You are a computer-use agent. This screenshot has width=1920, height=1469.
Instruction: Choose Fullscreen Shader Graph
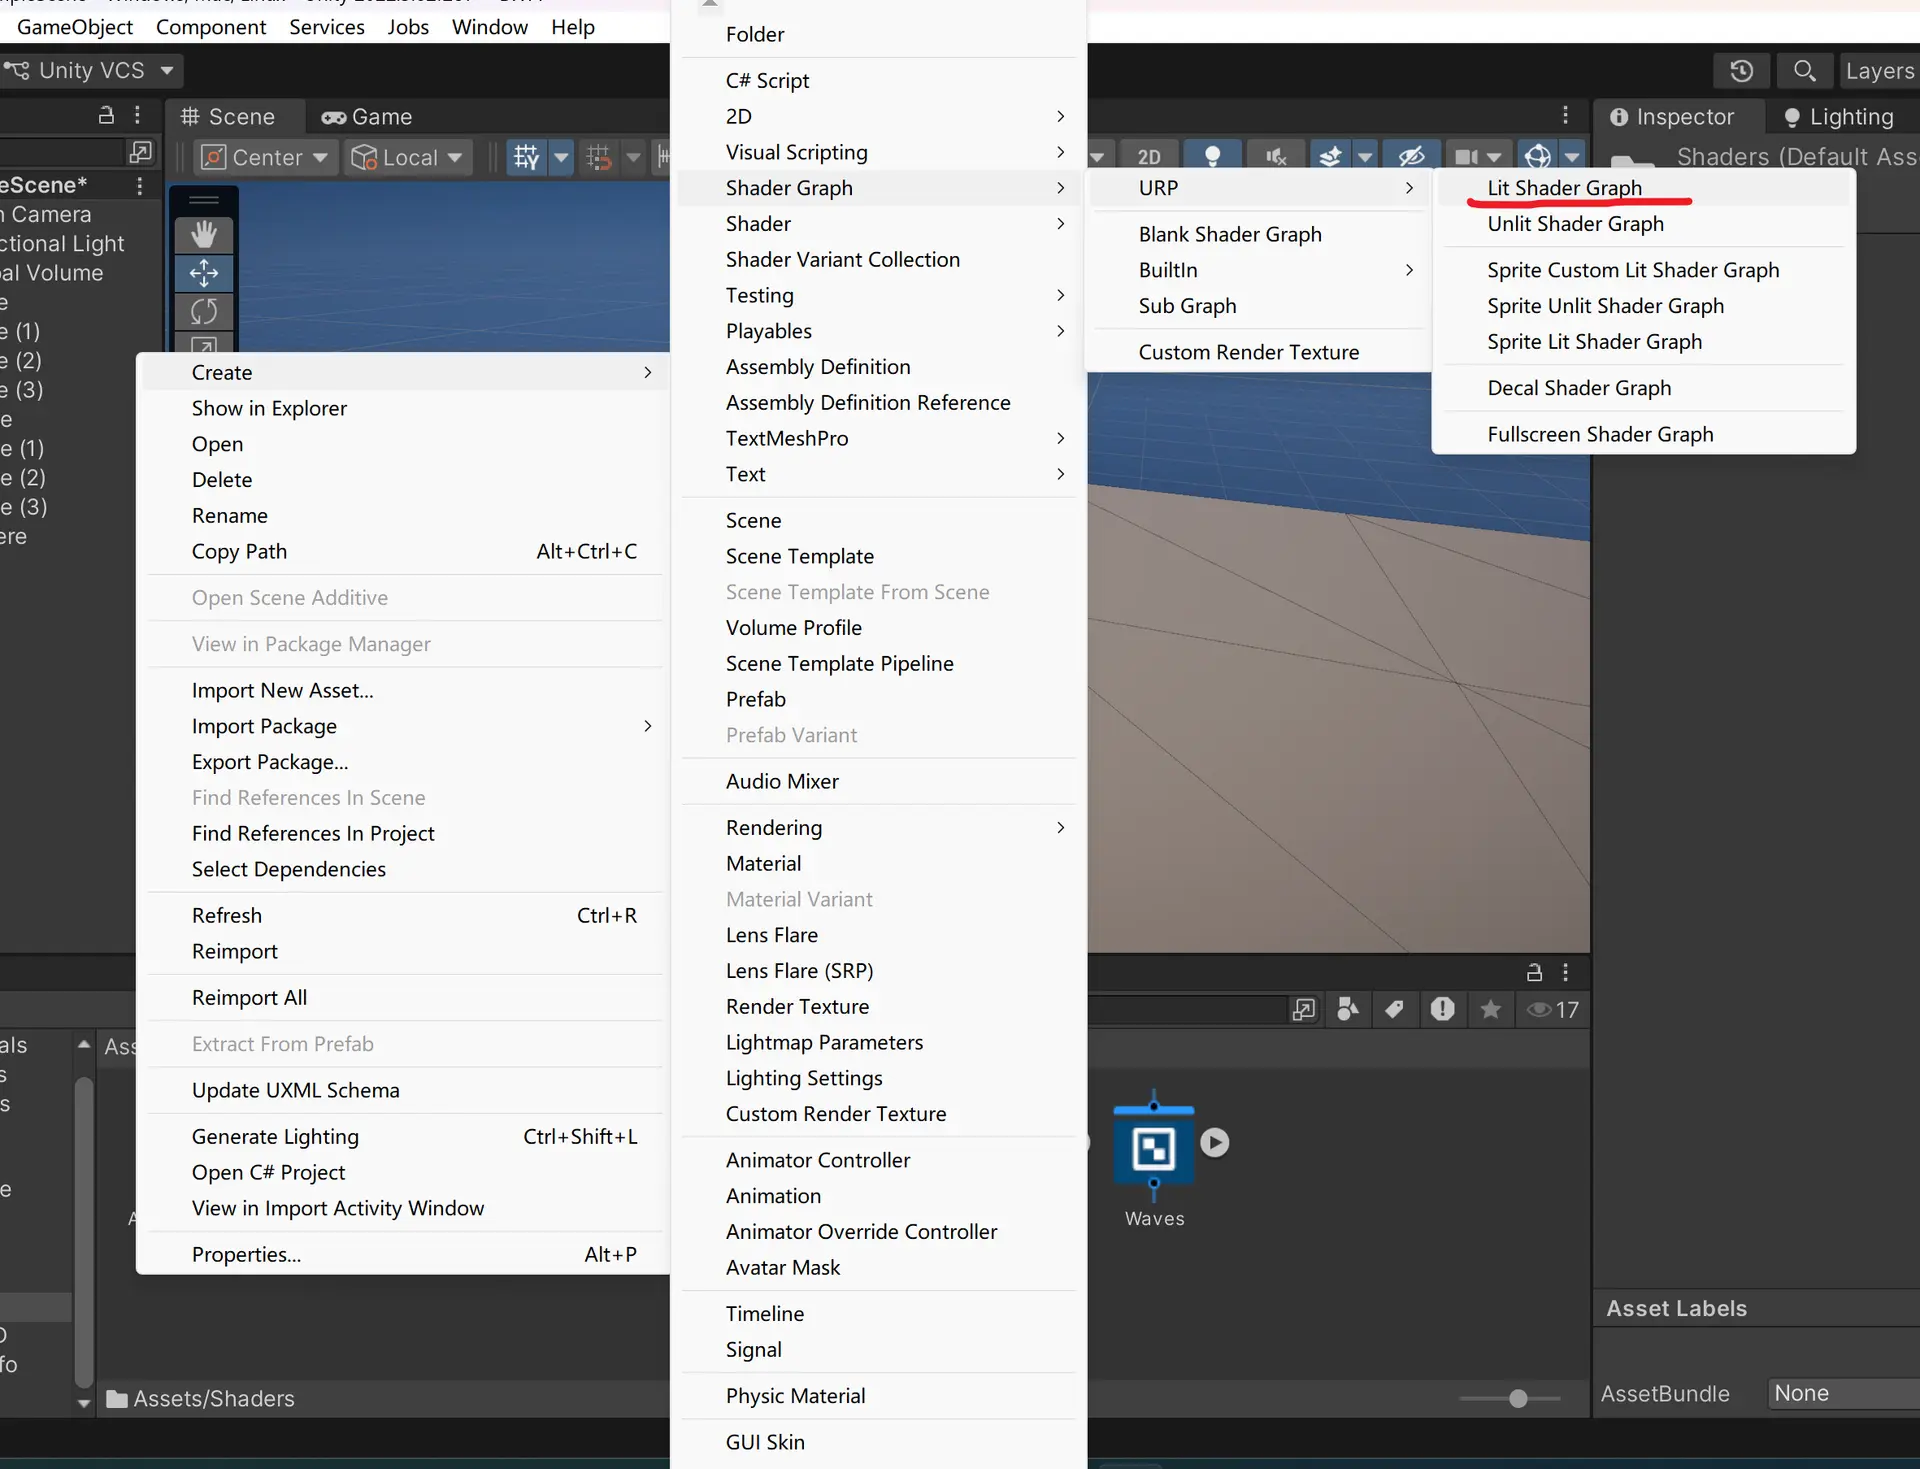tap(1644, 434)
